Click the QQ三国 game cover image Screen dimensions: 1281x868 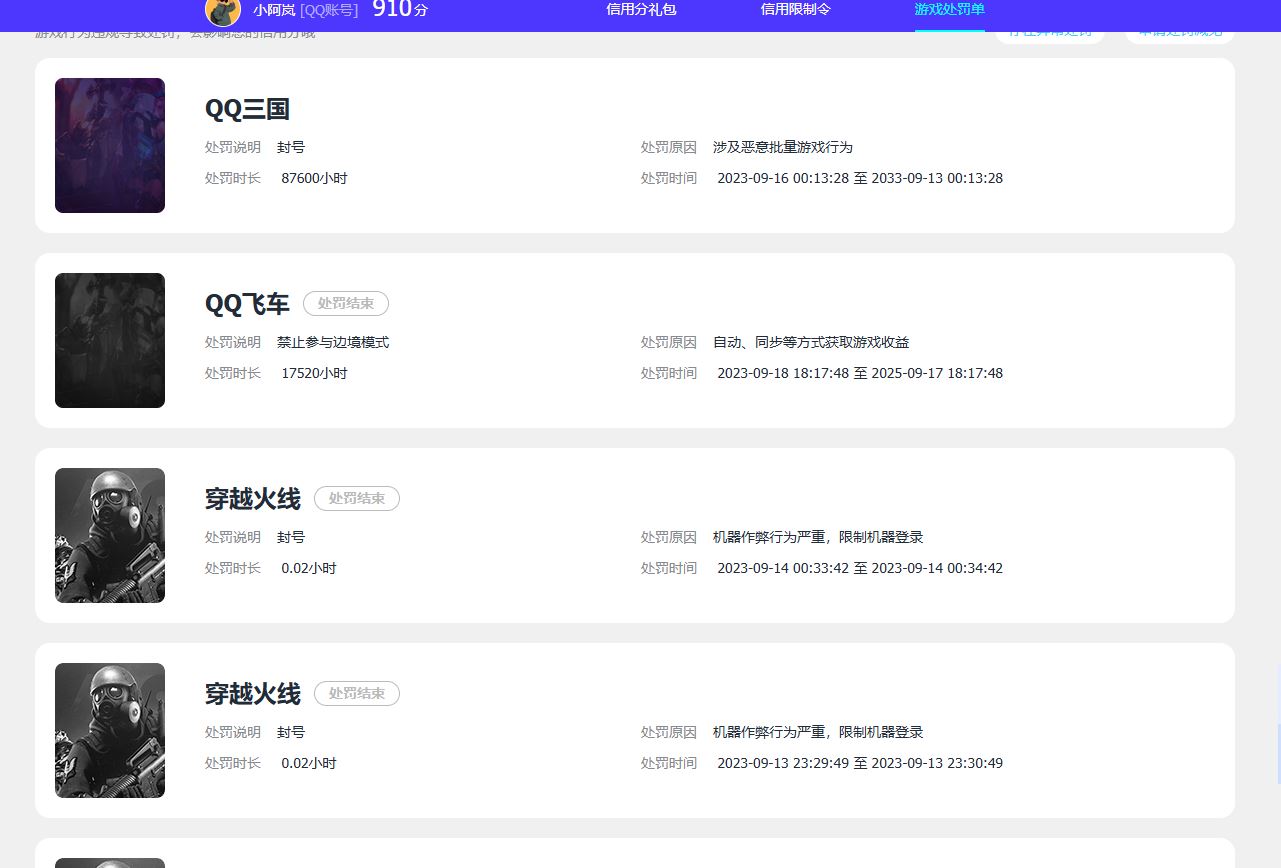pyautogui.click(x=110, y=146)
